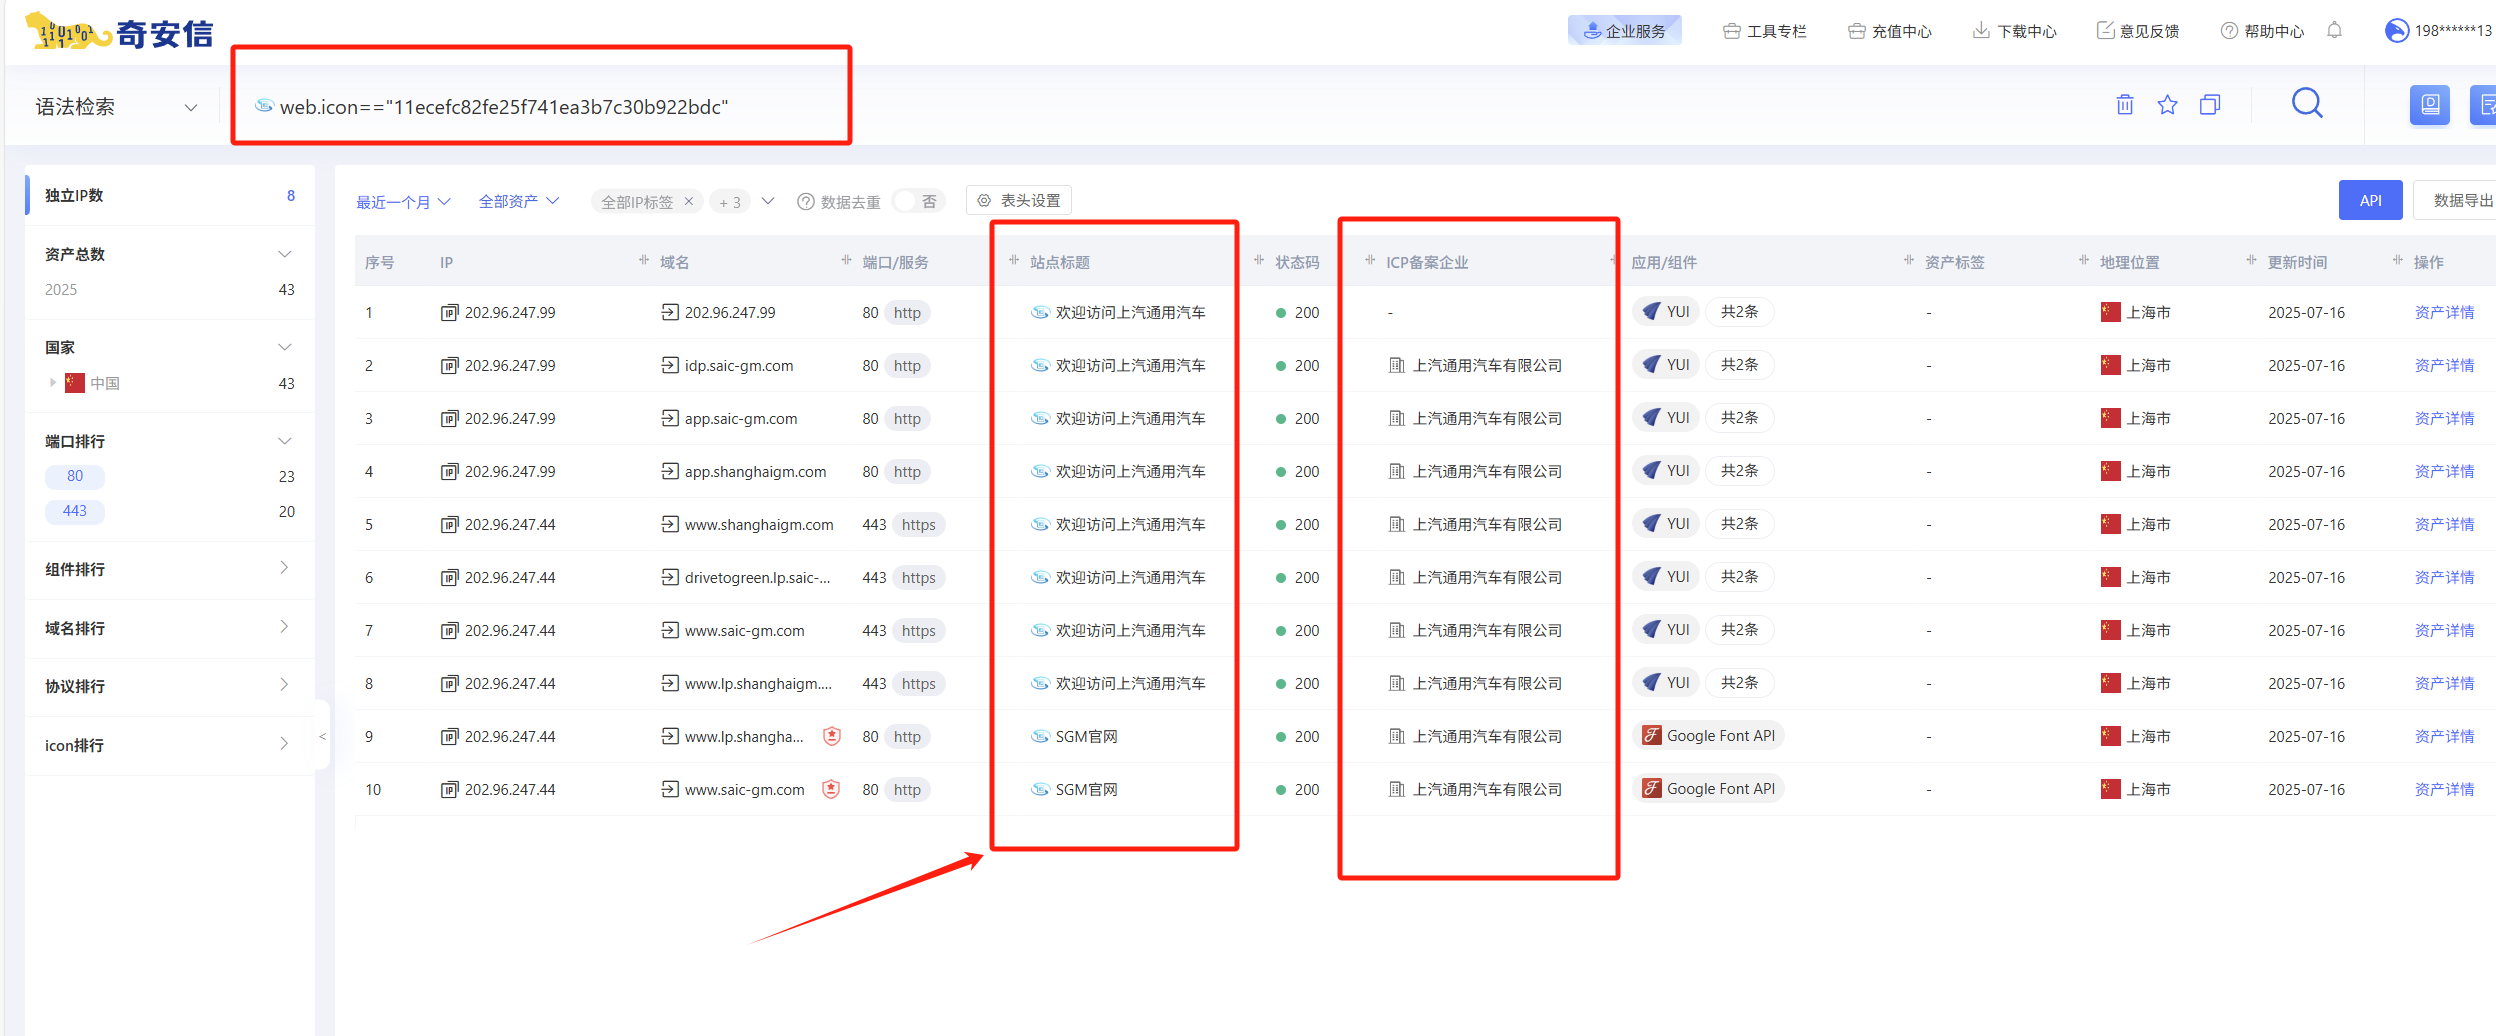Click ICP company icon in row 2
Screen dimensions: 2496x1036
[x=1397, y=365]
